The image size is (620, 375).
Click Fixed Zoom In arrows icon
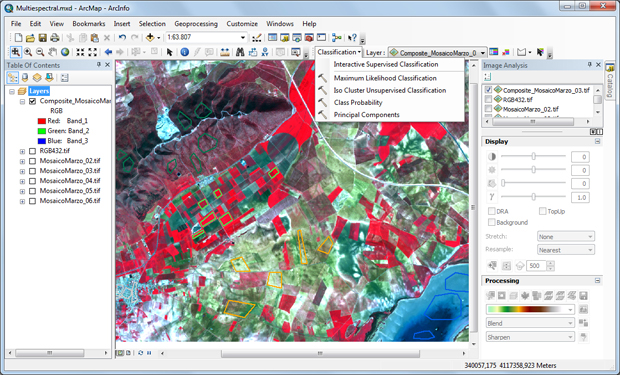(80, 52)
